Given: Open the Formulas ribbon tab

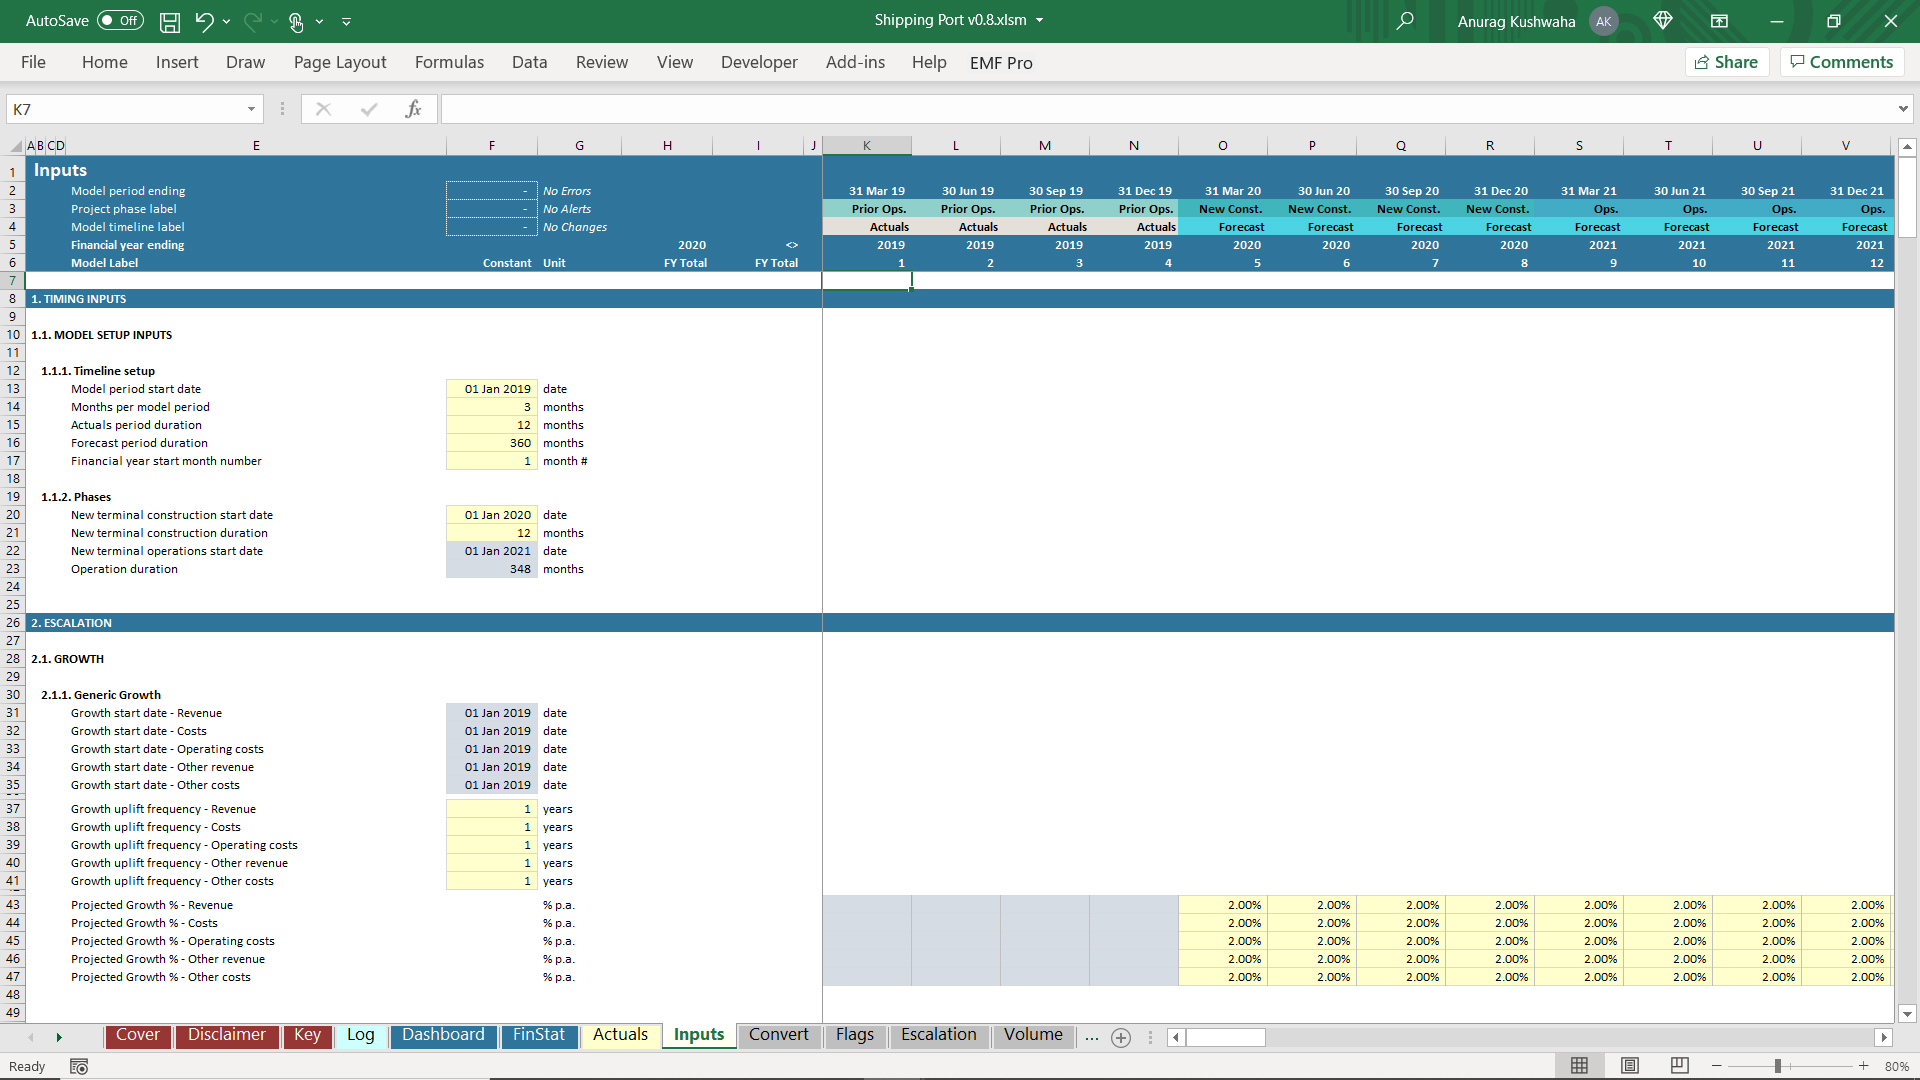Looking at the screenshot, I should (x=449, y=62).
